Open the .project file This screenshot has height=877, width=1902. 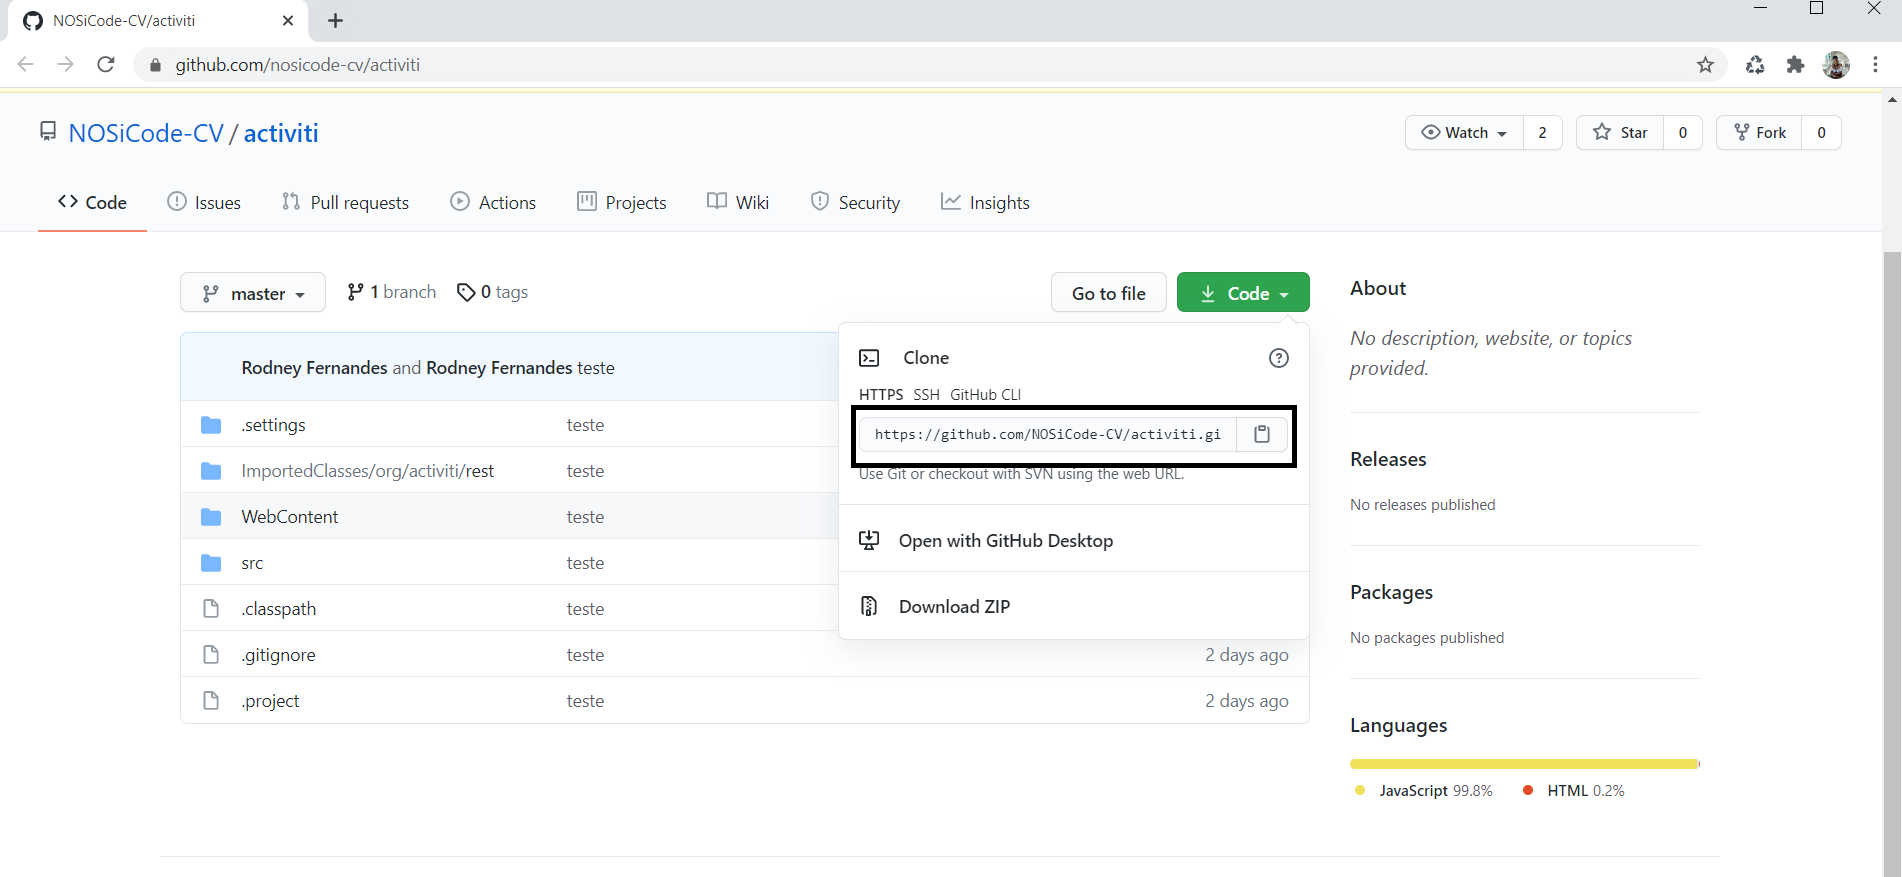tap(270, 701)
